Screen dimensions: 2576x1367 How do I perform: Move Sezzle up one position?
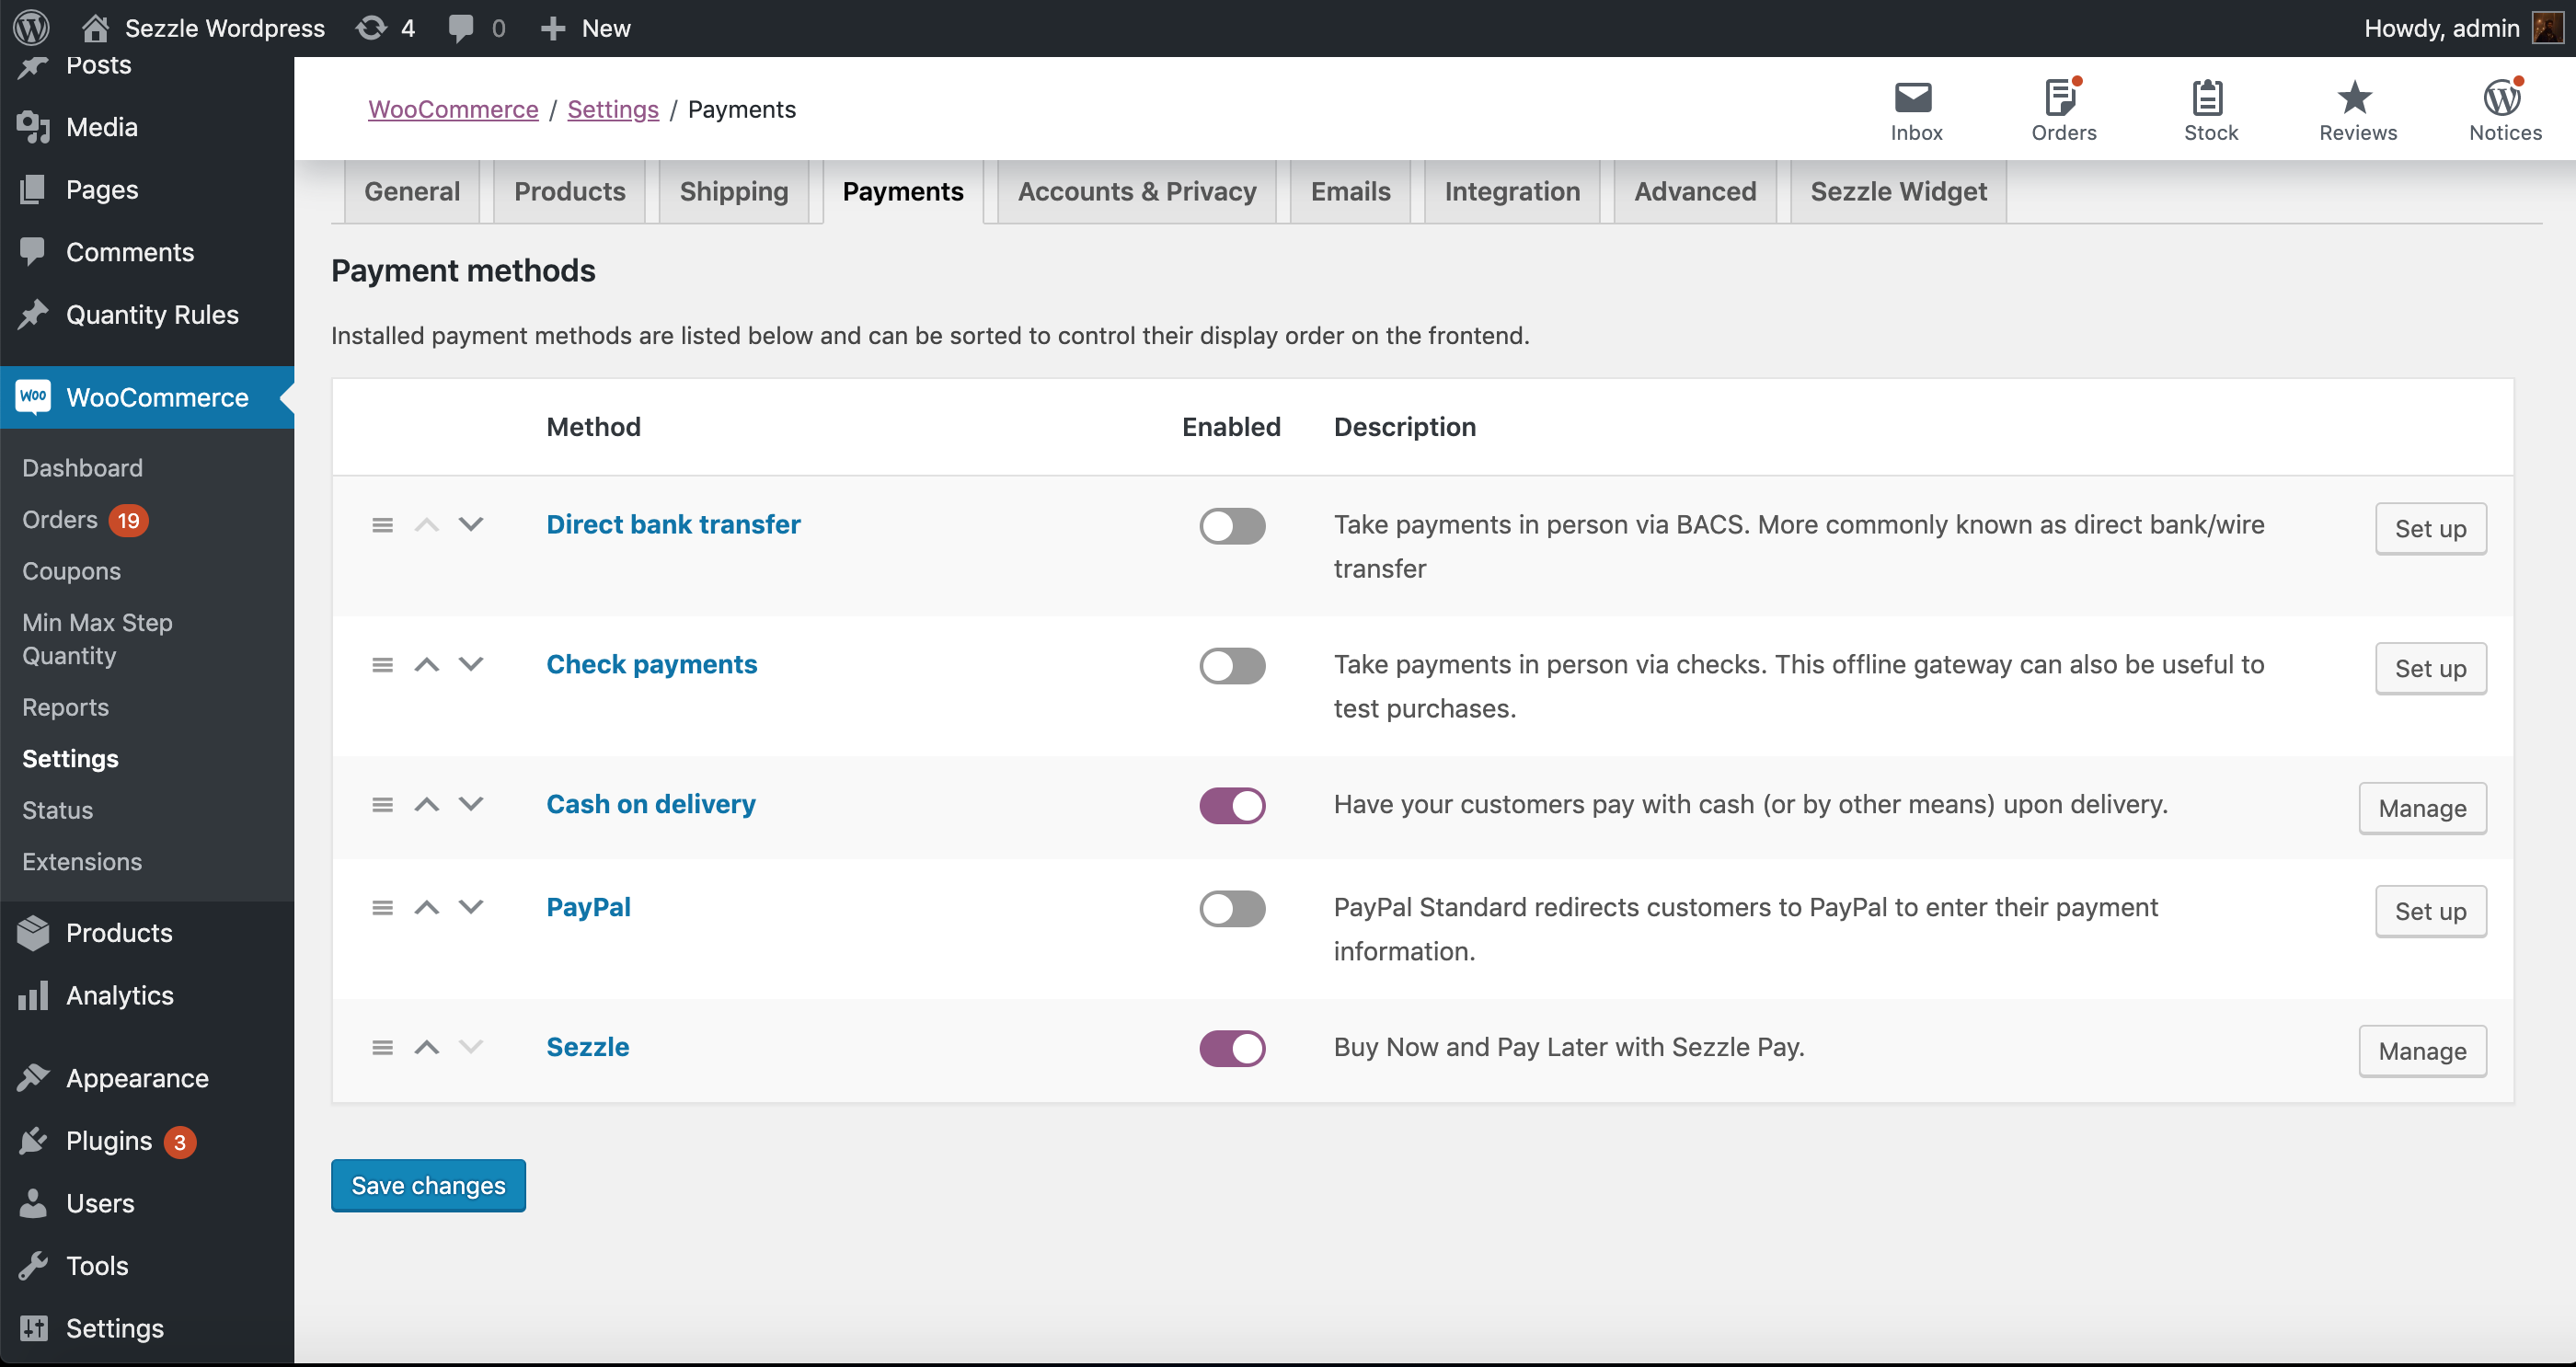point(427,1048)
